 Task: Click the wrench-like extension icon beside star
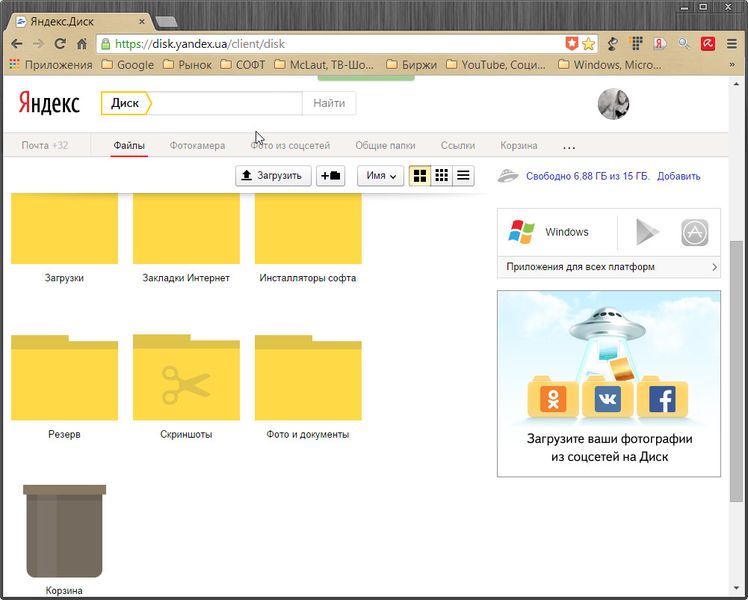coord(613,44)
